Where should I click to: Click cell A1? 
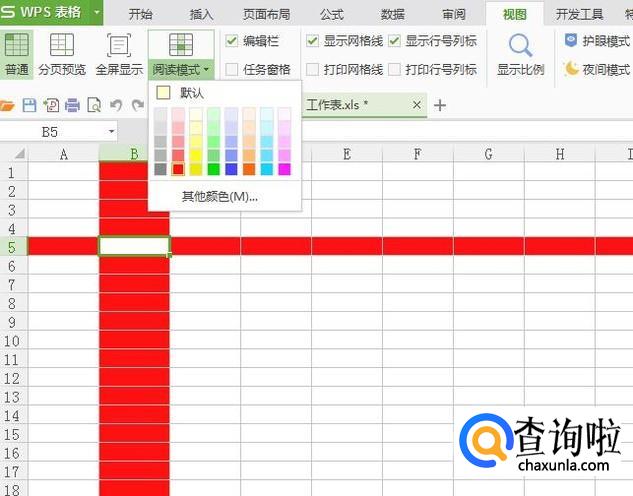click(63, 172)
